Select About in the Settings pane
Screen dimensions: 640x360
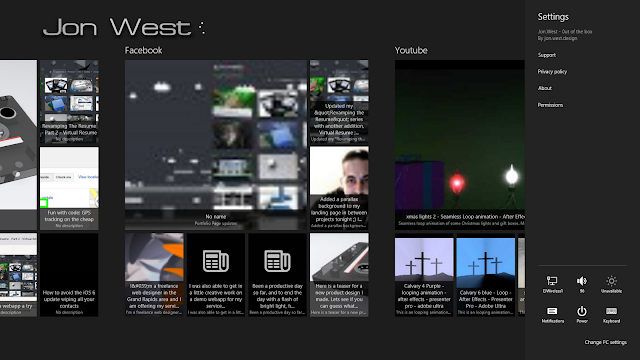(544, 88)
